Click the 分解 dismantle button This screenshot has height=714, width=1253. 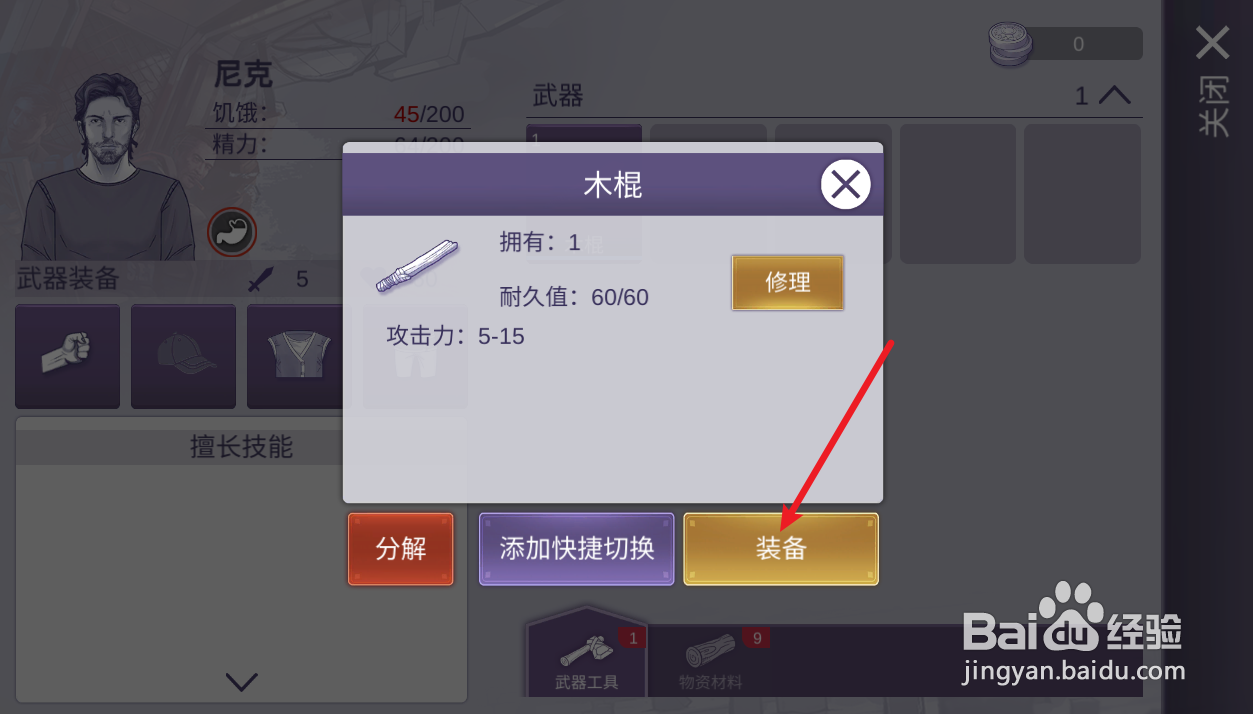click(401, 549)
